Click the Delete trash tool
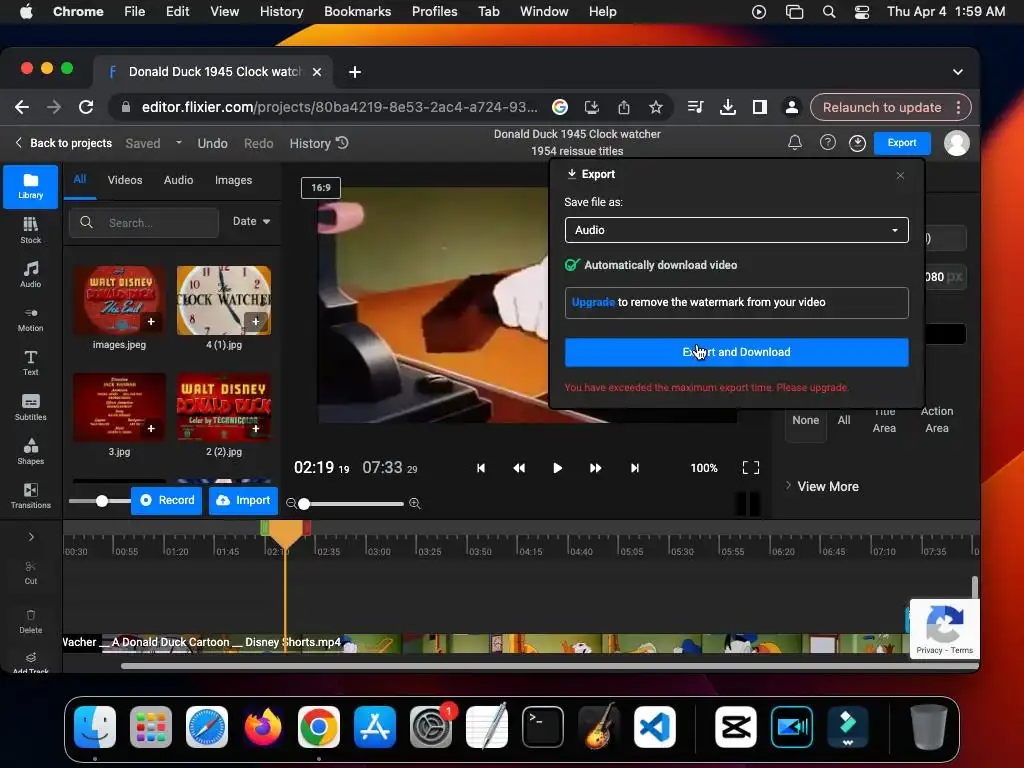 tap(31, 621)
